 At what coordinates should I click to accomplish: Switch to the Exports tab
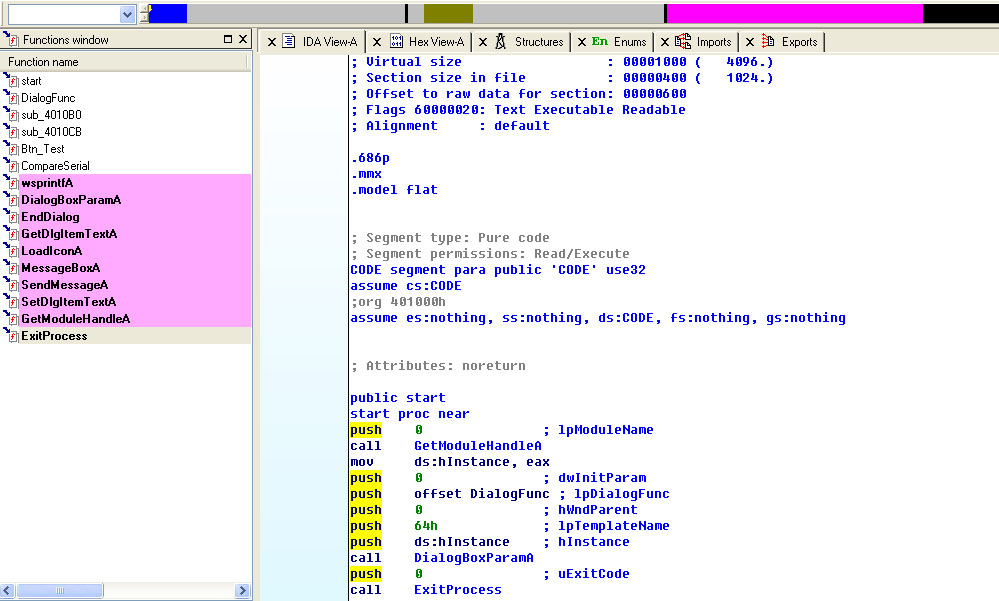(x=799, y=42)
